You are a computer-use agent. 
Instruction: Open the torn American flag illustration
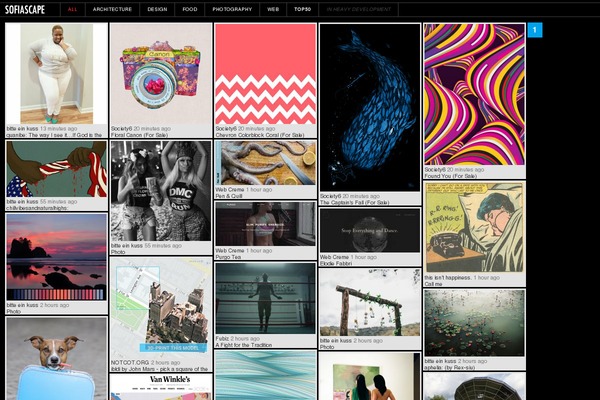[56, 169]
